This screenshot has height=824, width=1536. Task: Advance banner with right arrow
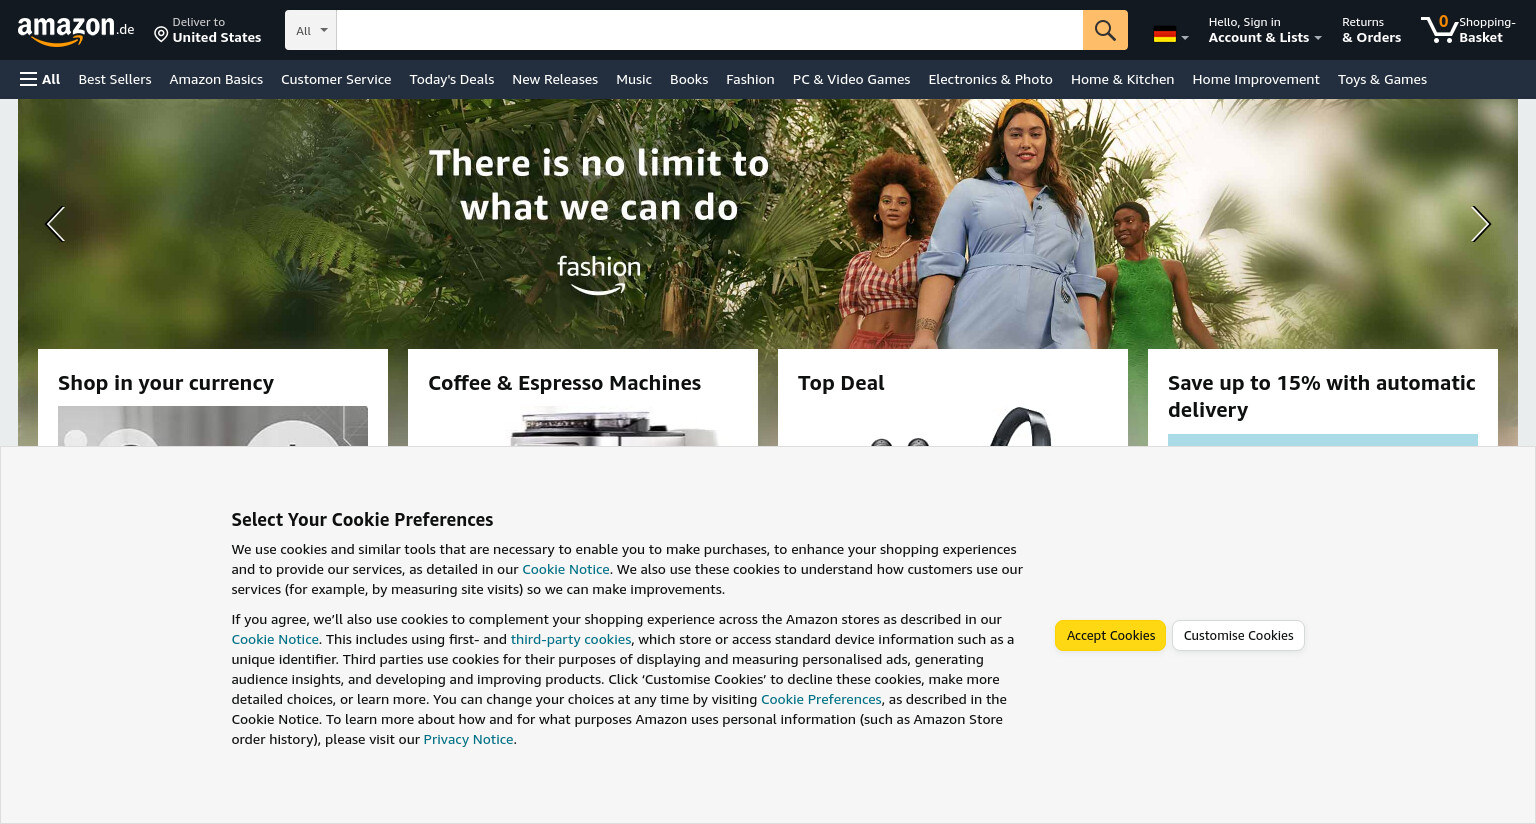(x=1480, y=224)
